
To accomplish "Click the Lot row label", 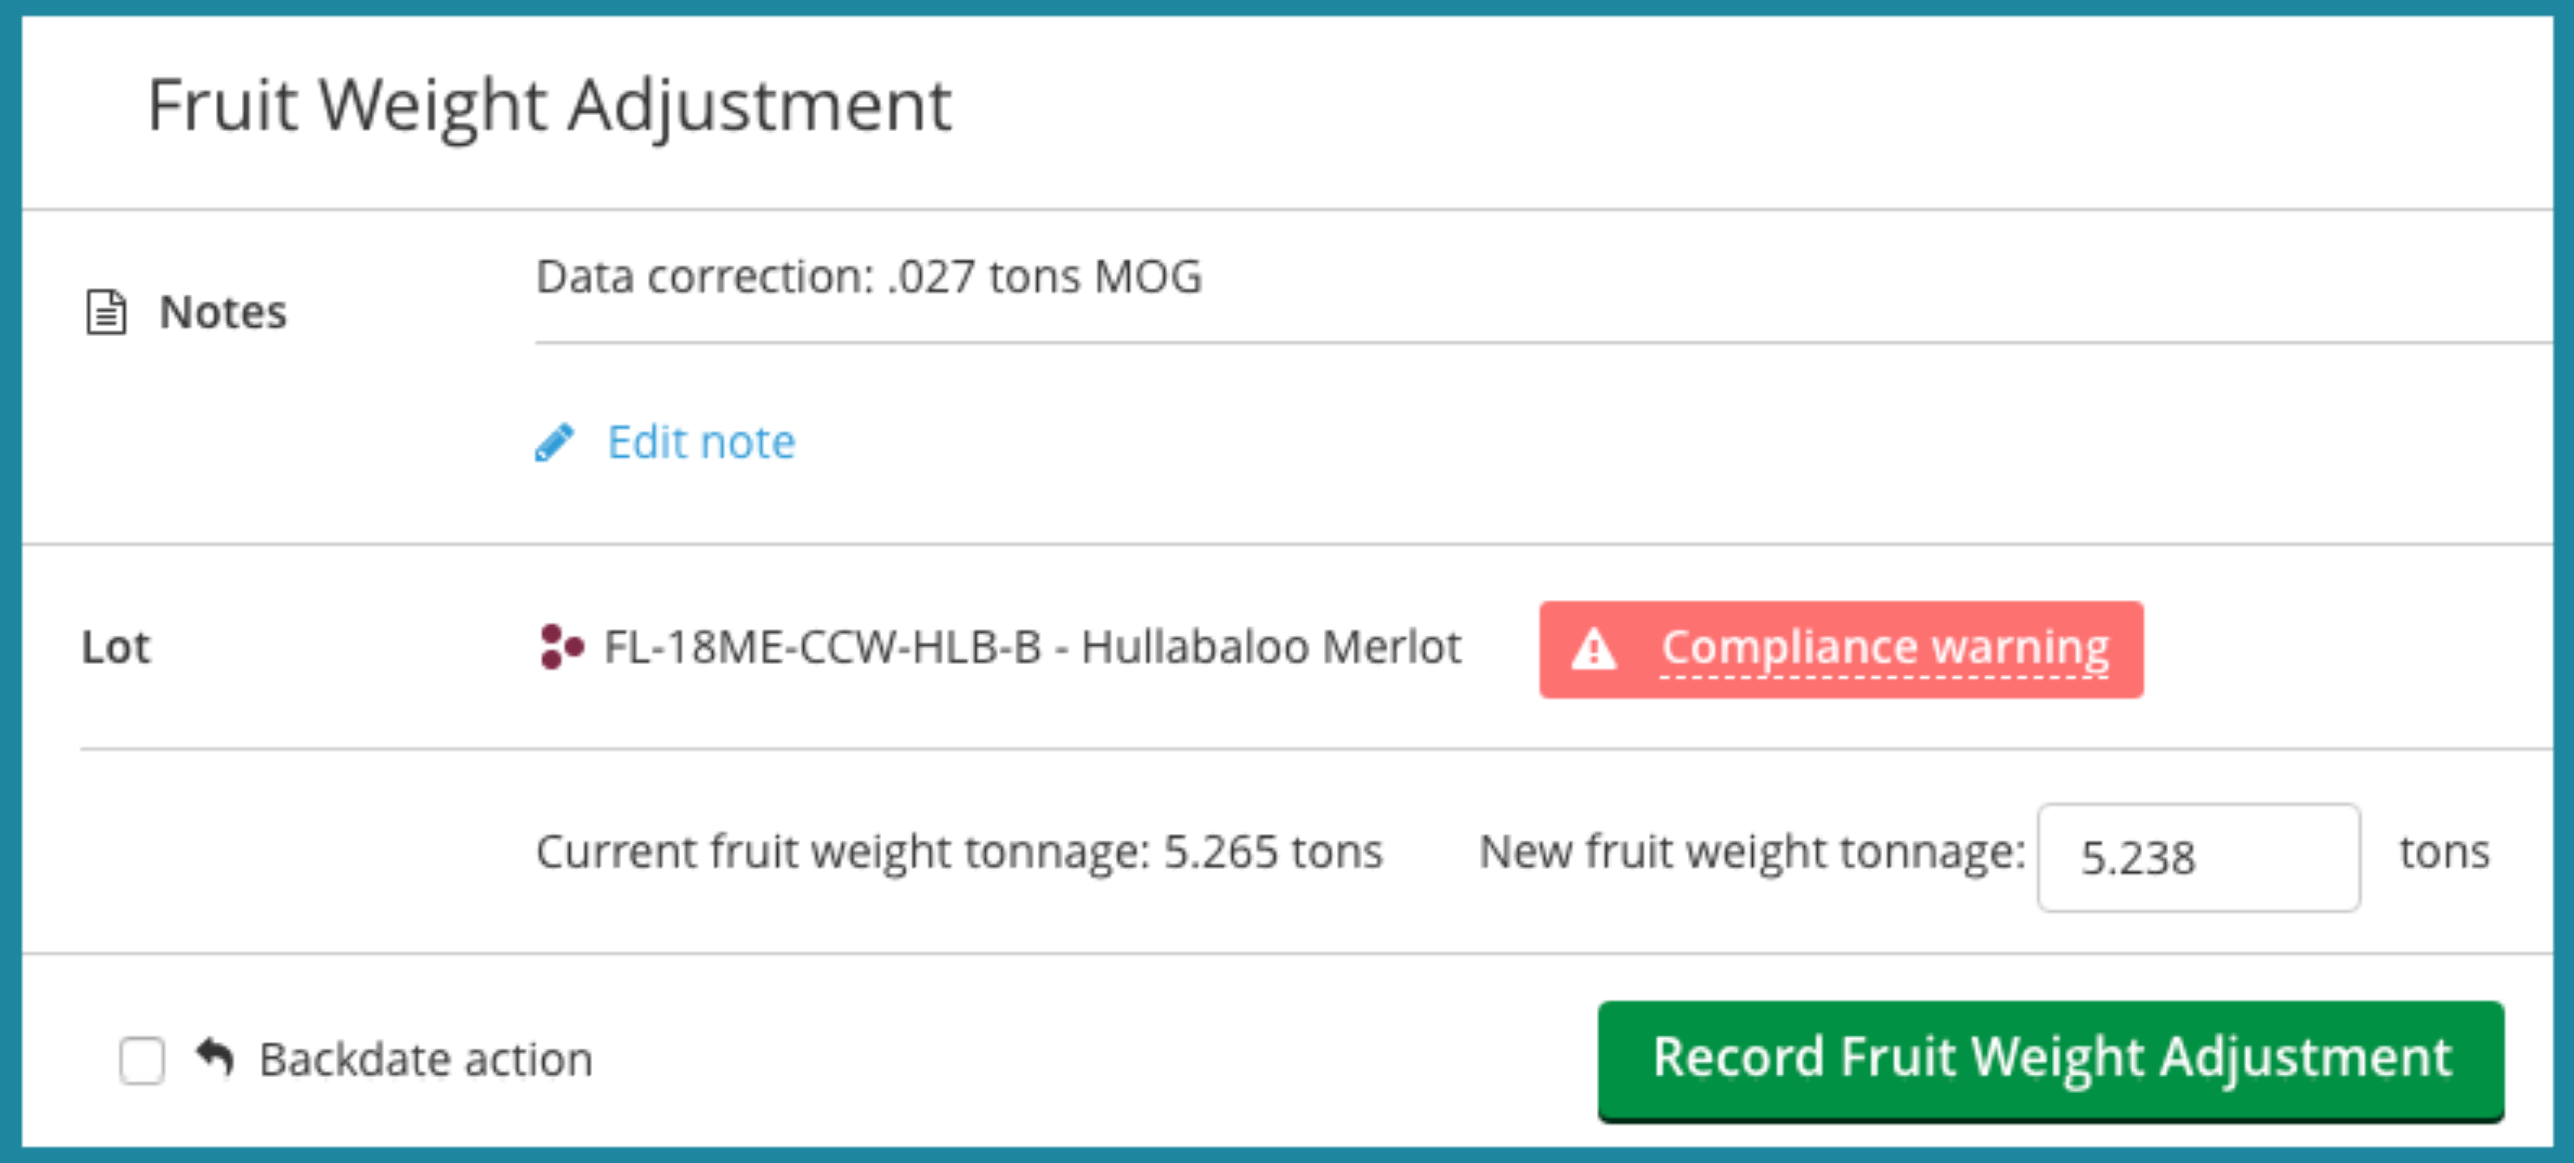I will coord(115,647).
